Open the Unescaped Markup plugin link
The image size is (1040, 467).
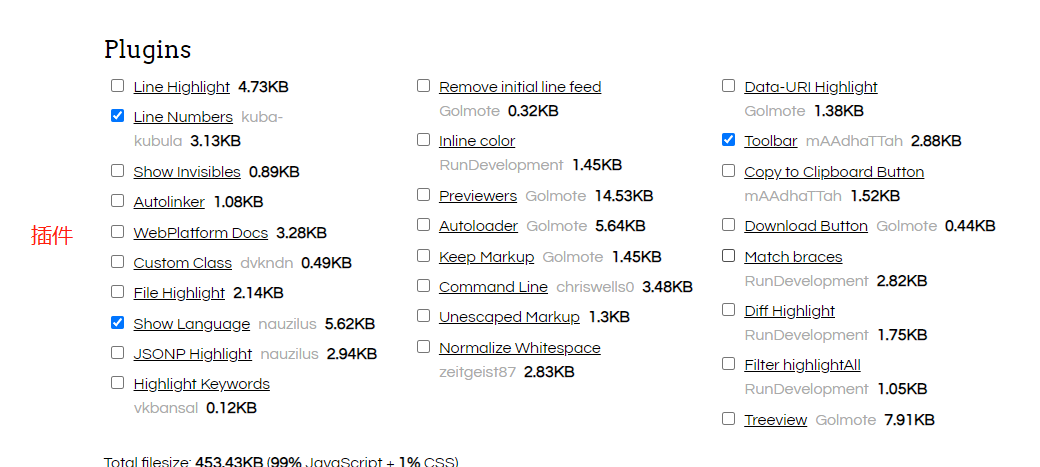coord(509,317)
